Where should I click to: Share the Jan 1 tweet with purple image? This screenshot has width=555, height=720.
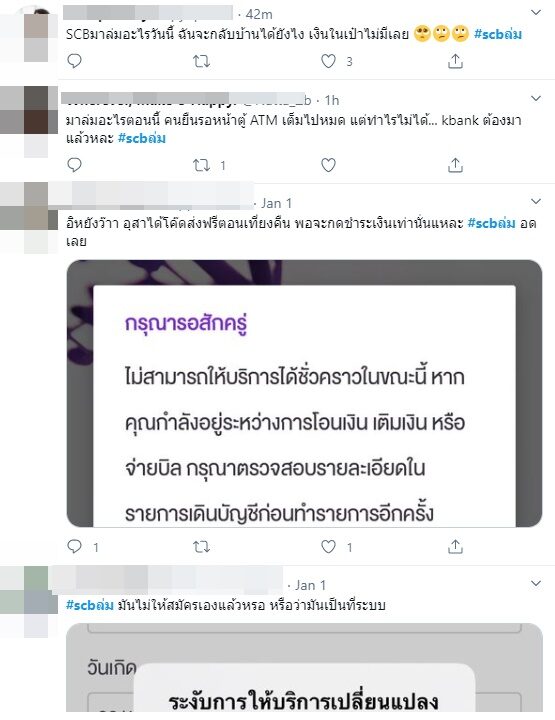[455, 546]
